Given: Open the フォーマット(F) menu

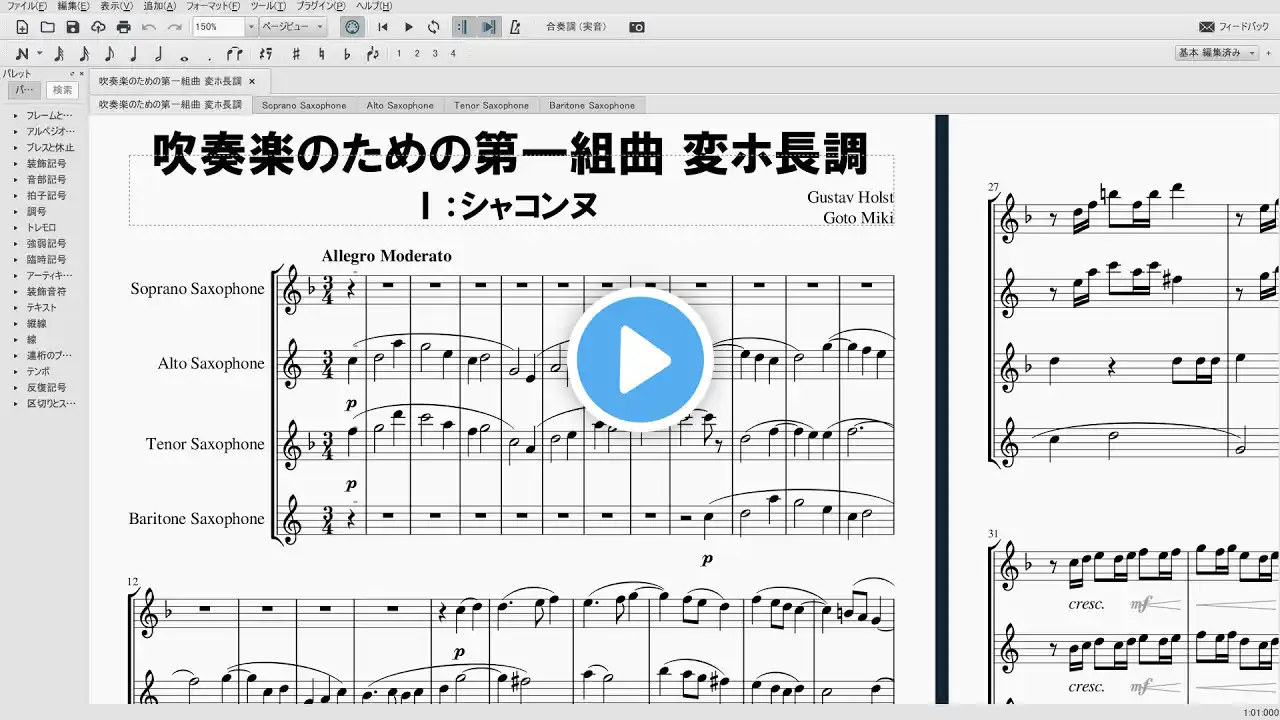Looking at the screenshot, I should (x=213, y=6).
